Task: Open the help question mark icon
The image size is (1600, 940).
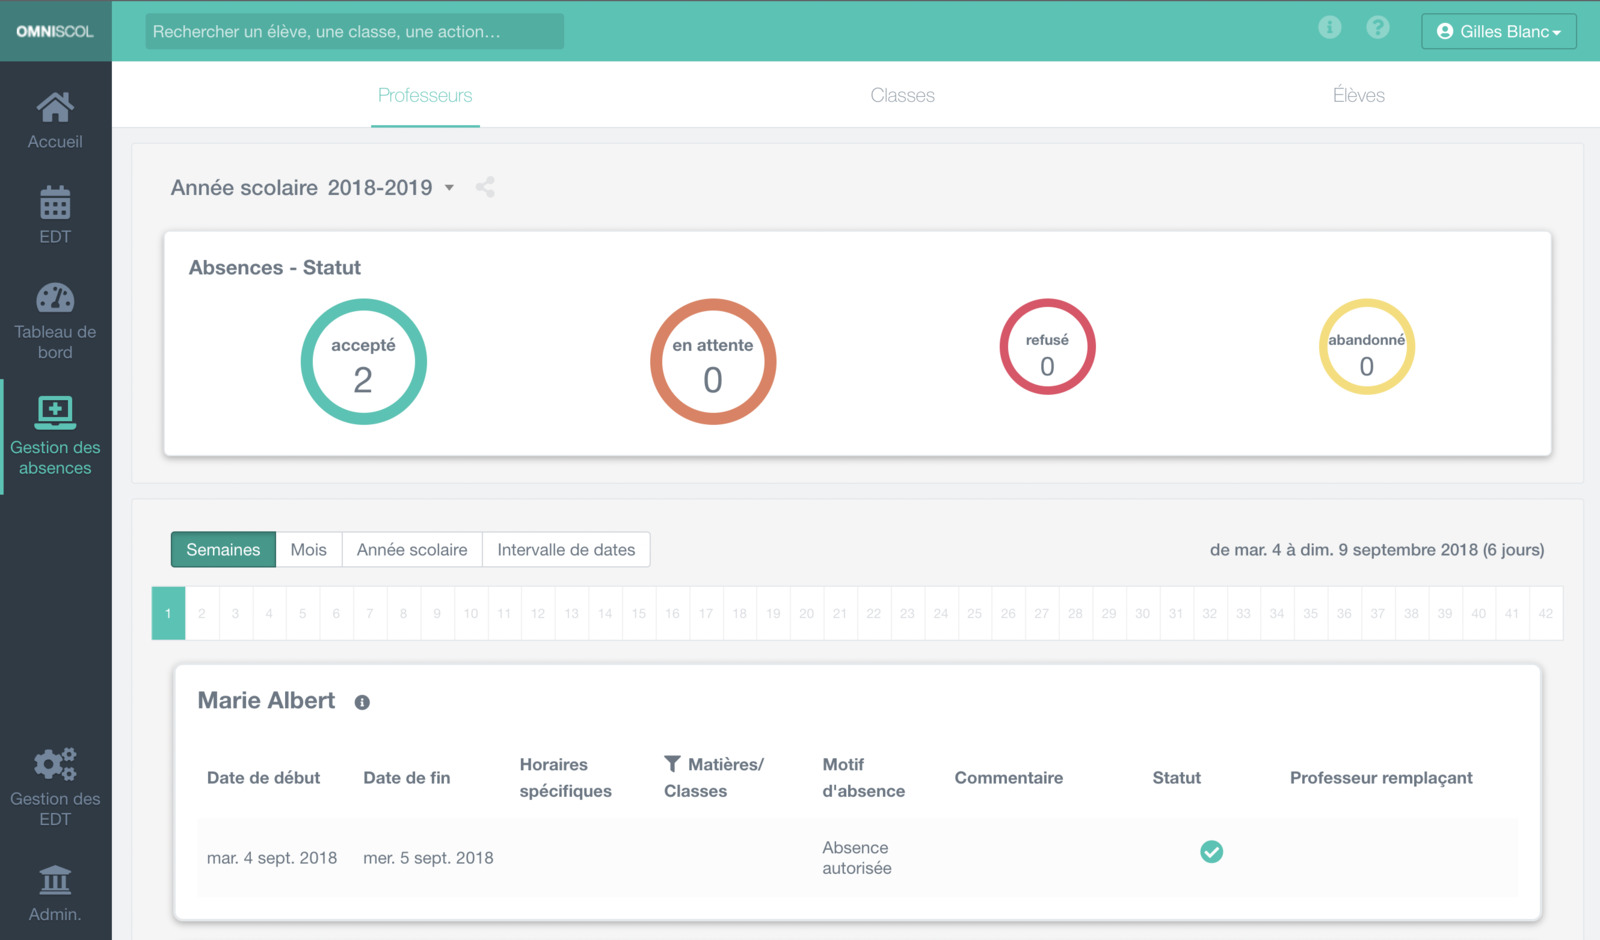Action: (1378, 28)
